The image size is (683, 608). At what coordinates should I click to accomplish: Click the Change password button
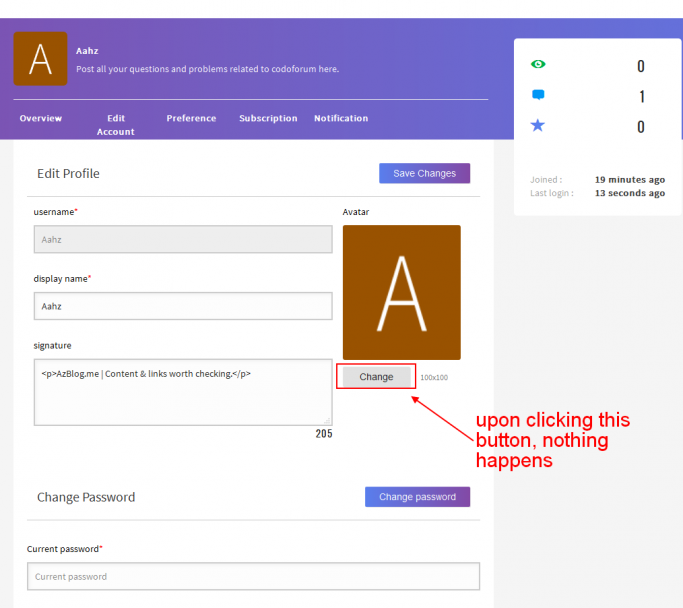click(x=417, y=497)
